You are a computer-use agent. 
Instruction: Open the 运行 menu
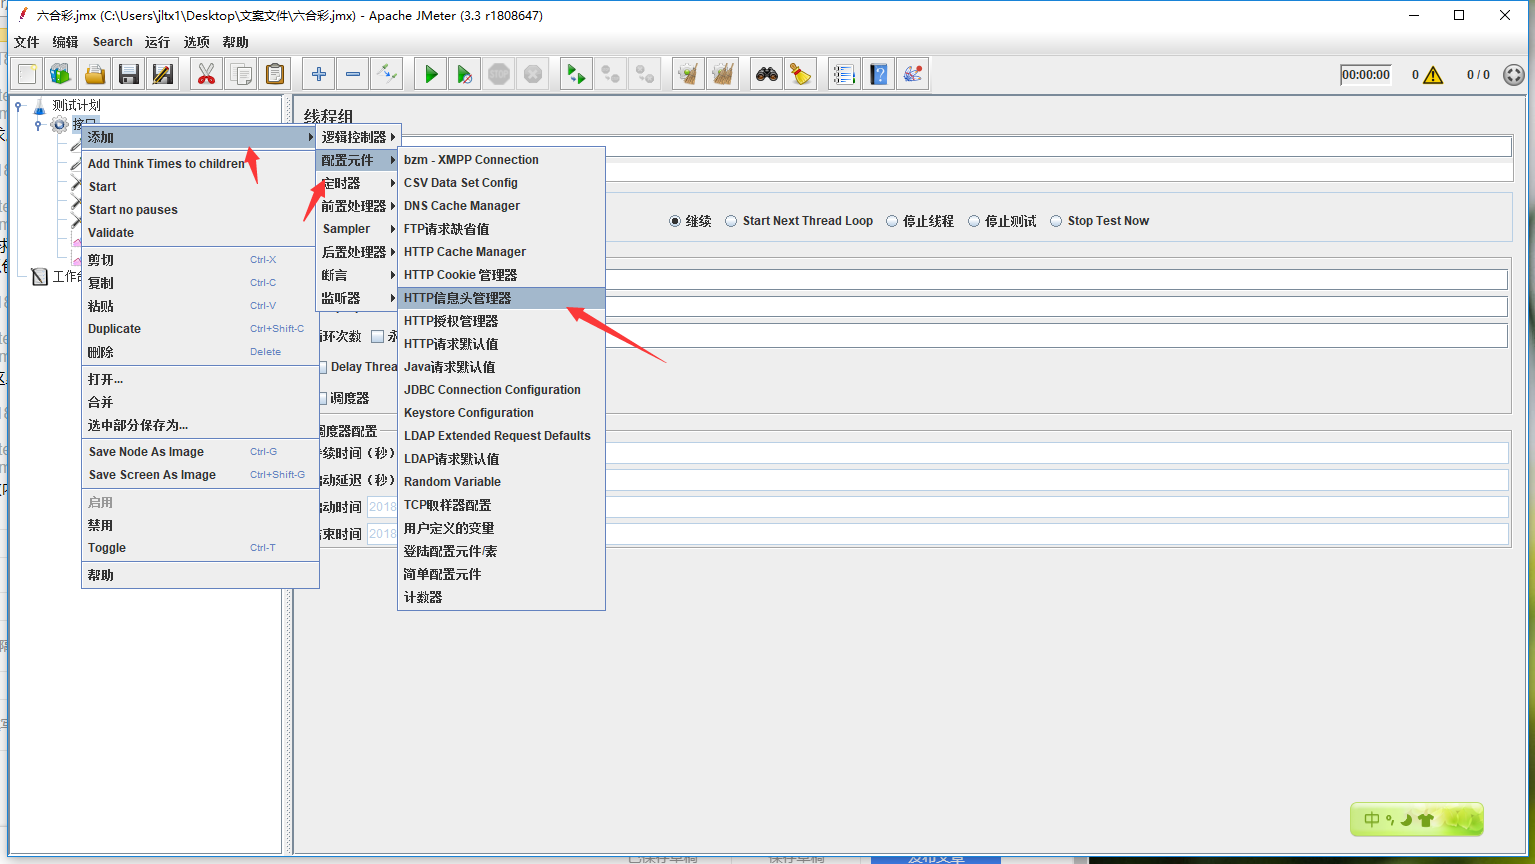157,42
